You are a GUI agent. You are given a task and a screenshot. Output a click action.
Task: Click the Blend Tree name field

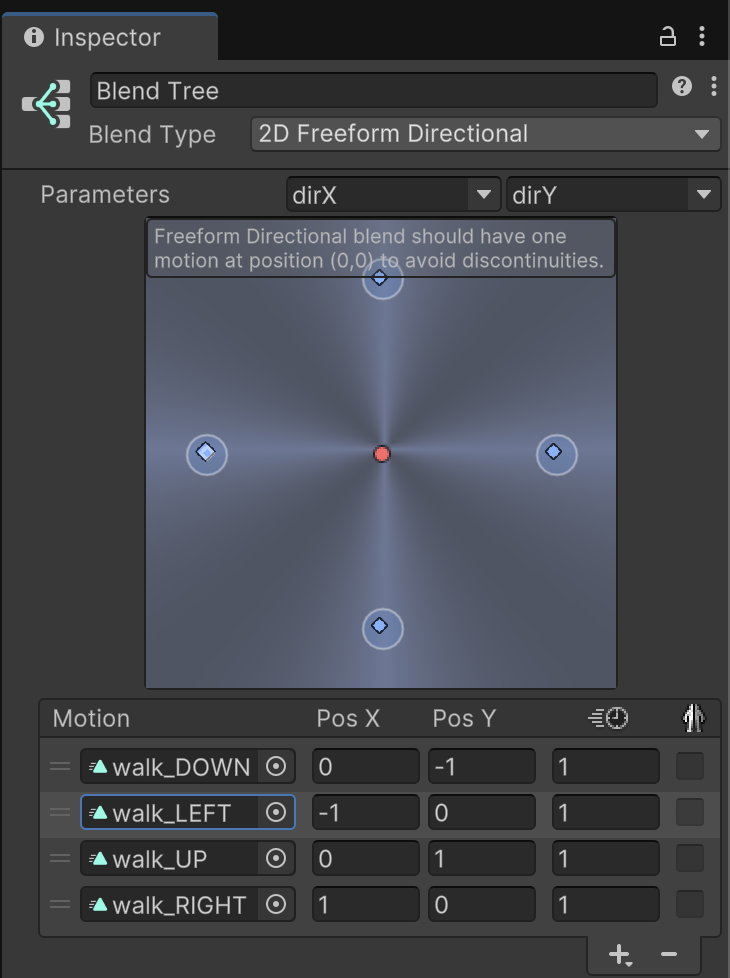coord(374,90)
